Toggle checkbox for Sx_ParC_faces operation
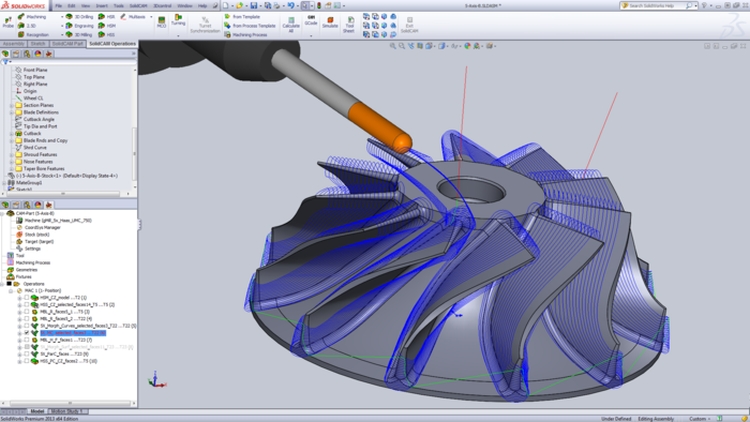Screen dimensions: 750x422 (x=27, y=354)
